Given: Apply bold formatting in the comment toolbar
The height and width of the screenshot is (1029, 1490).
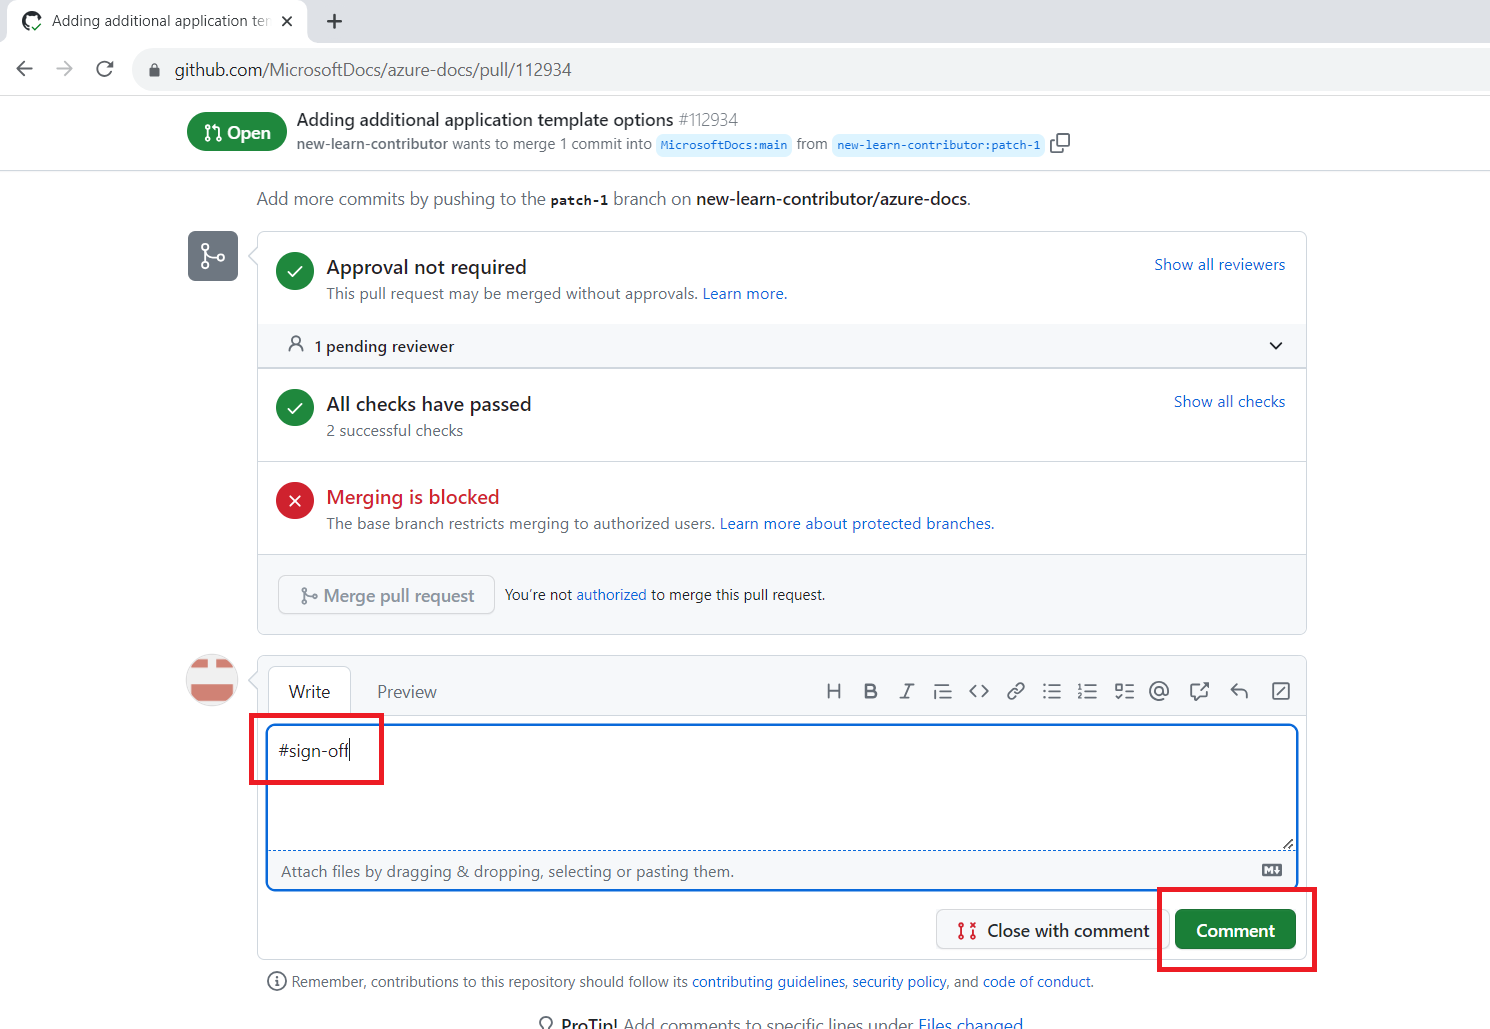Looking at the screenshot, I should coord(870,690).
